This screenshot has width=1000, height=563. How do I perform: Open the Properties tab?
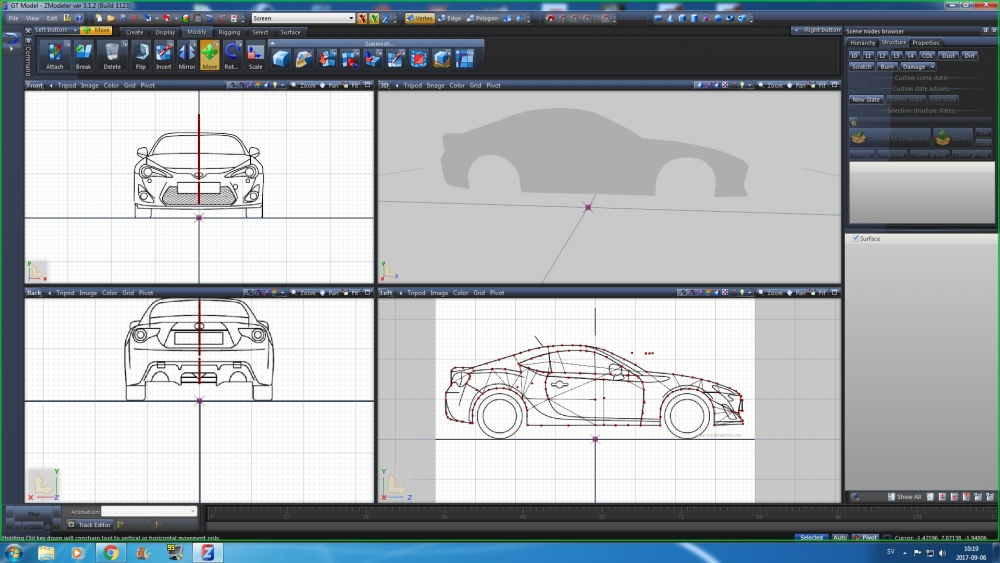(x=925, y=43)
